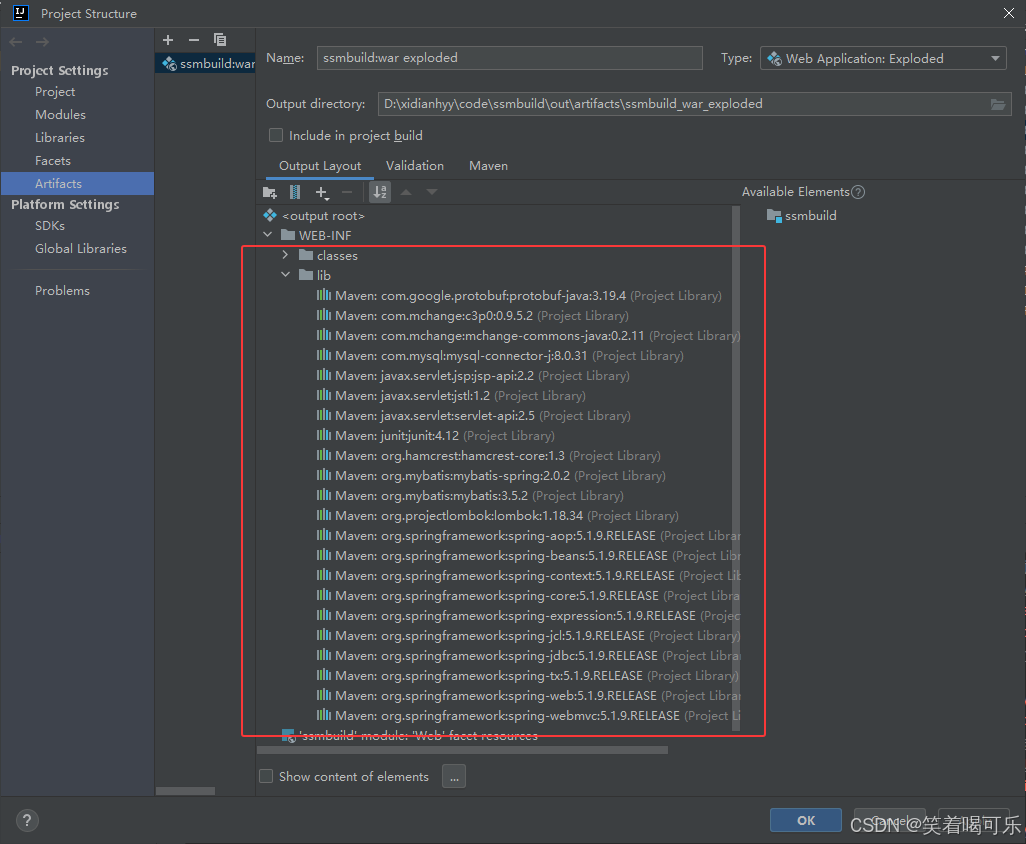Check Show content of elements

coord(266,777)
